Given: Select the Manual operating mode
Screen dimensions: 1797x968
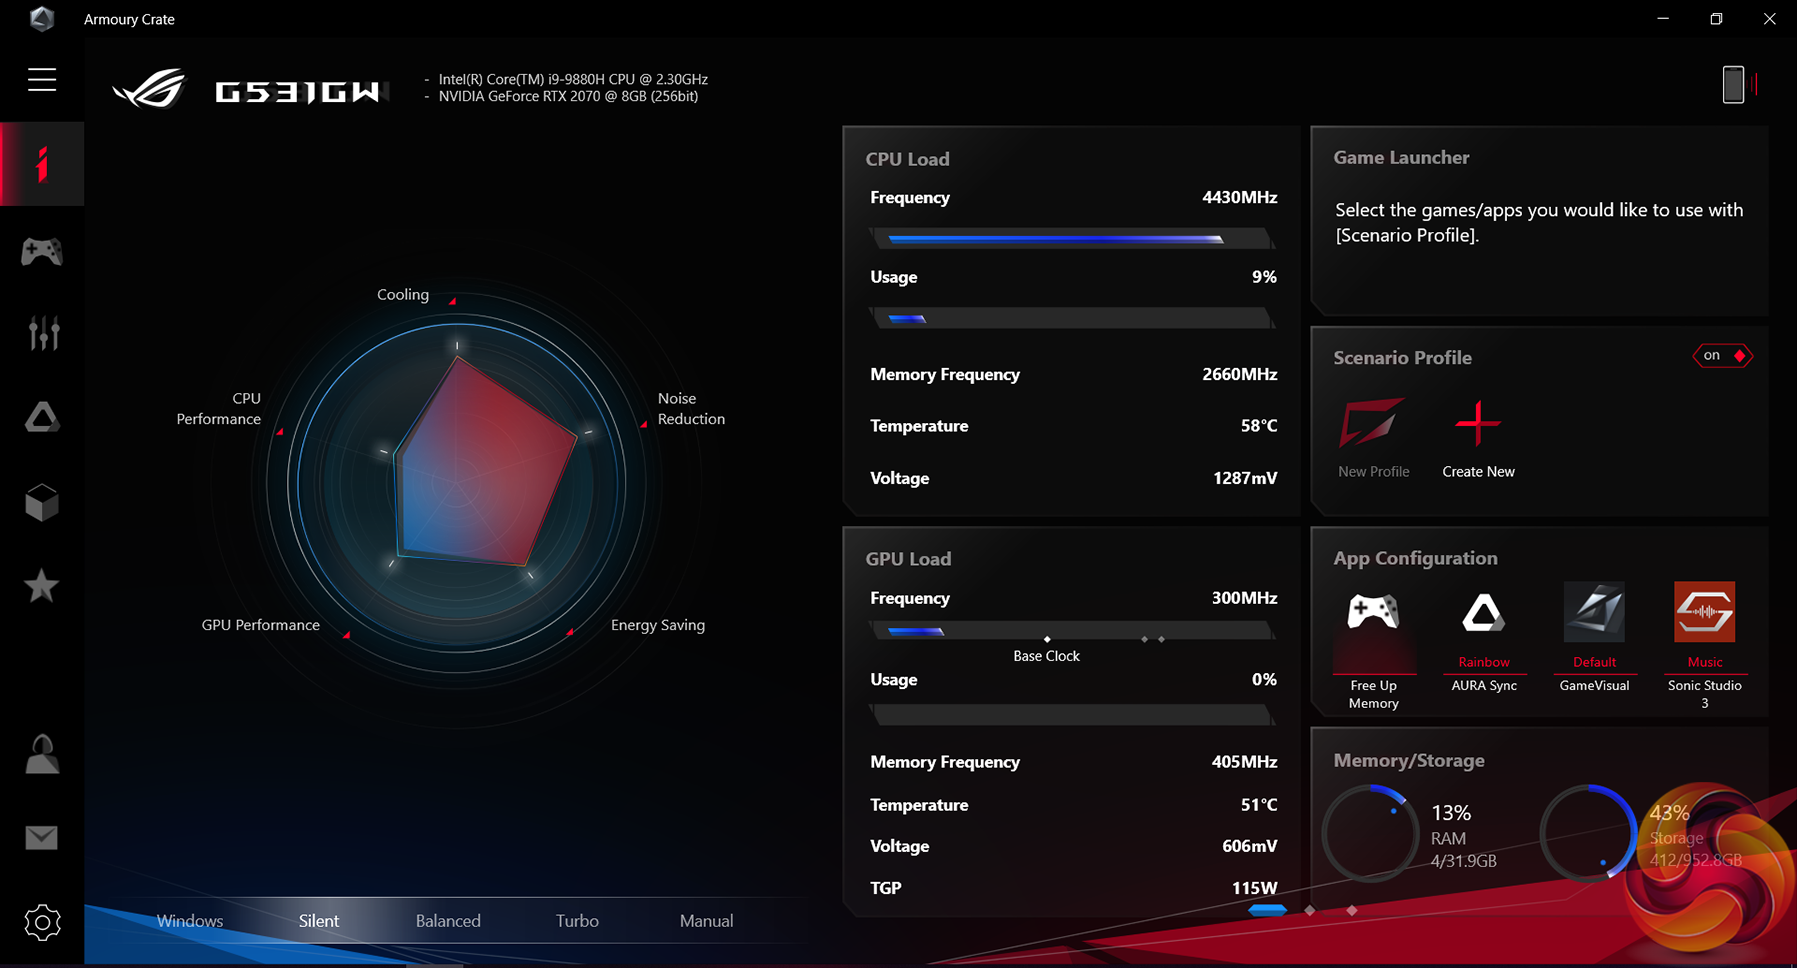Looking at the screenshot, I should [x=706, y=921].
